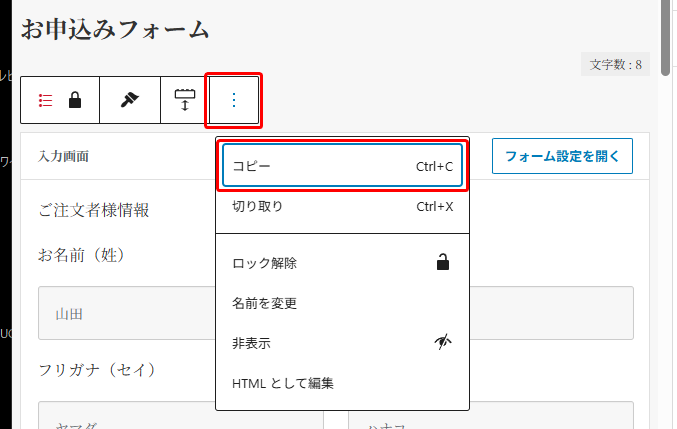The height and width of the screenshot is (429, 677).
Task: Click the lock icon in block toolbar
Action: coord(75,100)
